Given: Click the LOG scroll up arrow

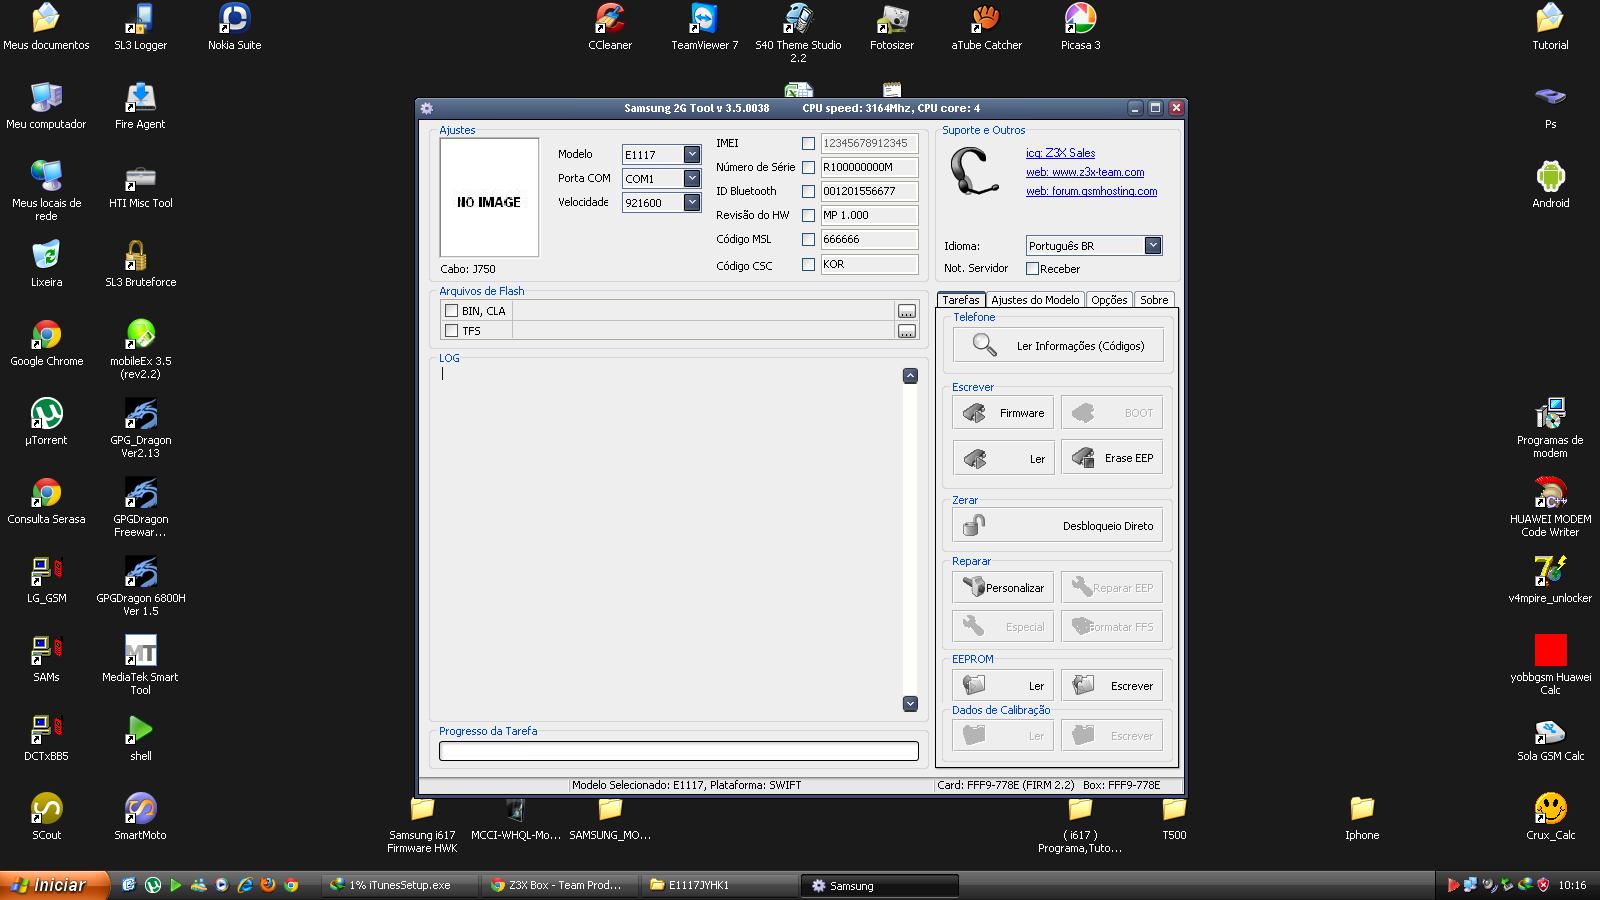Looking at the screenshot, I should coord(910,375).
